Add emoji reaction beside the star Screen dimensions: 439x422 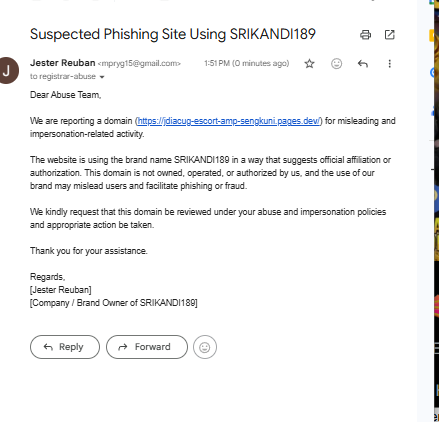point(336,63)
